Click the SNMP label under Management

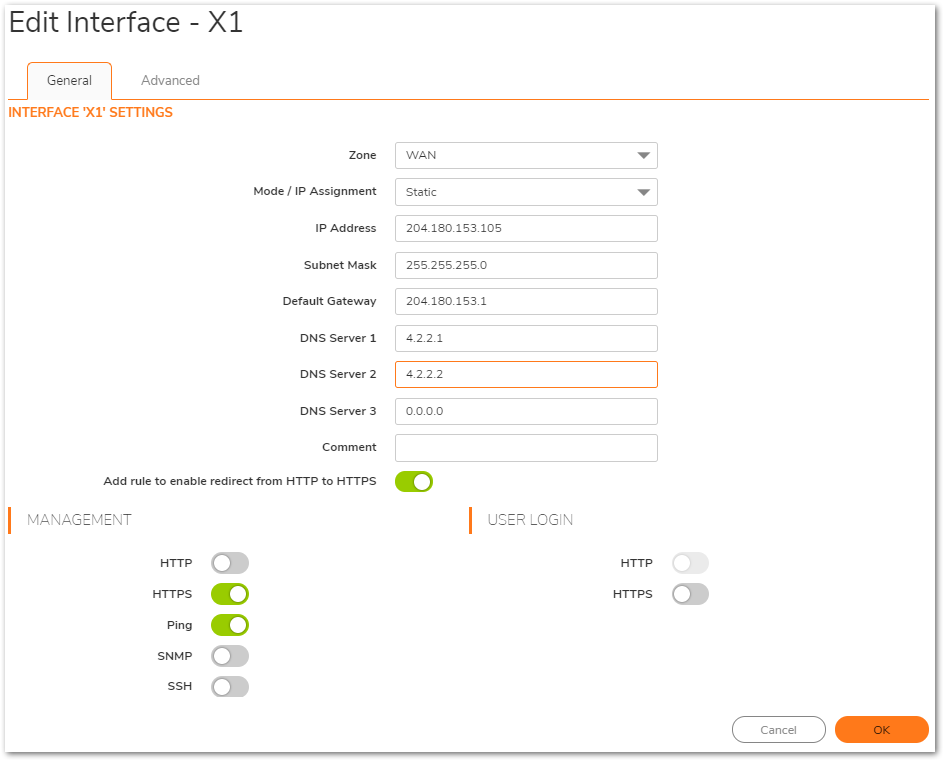pos(175,656)
